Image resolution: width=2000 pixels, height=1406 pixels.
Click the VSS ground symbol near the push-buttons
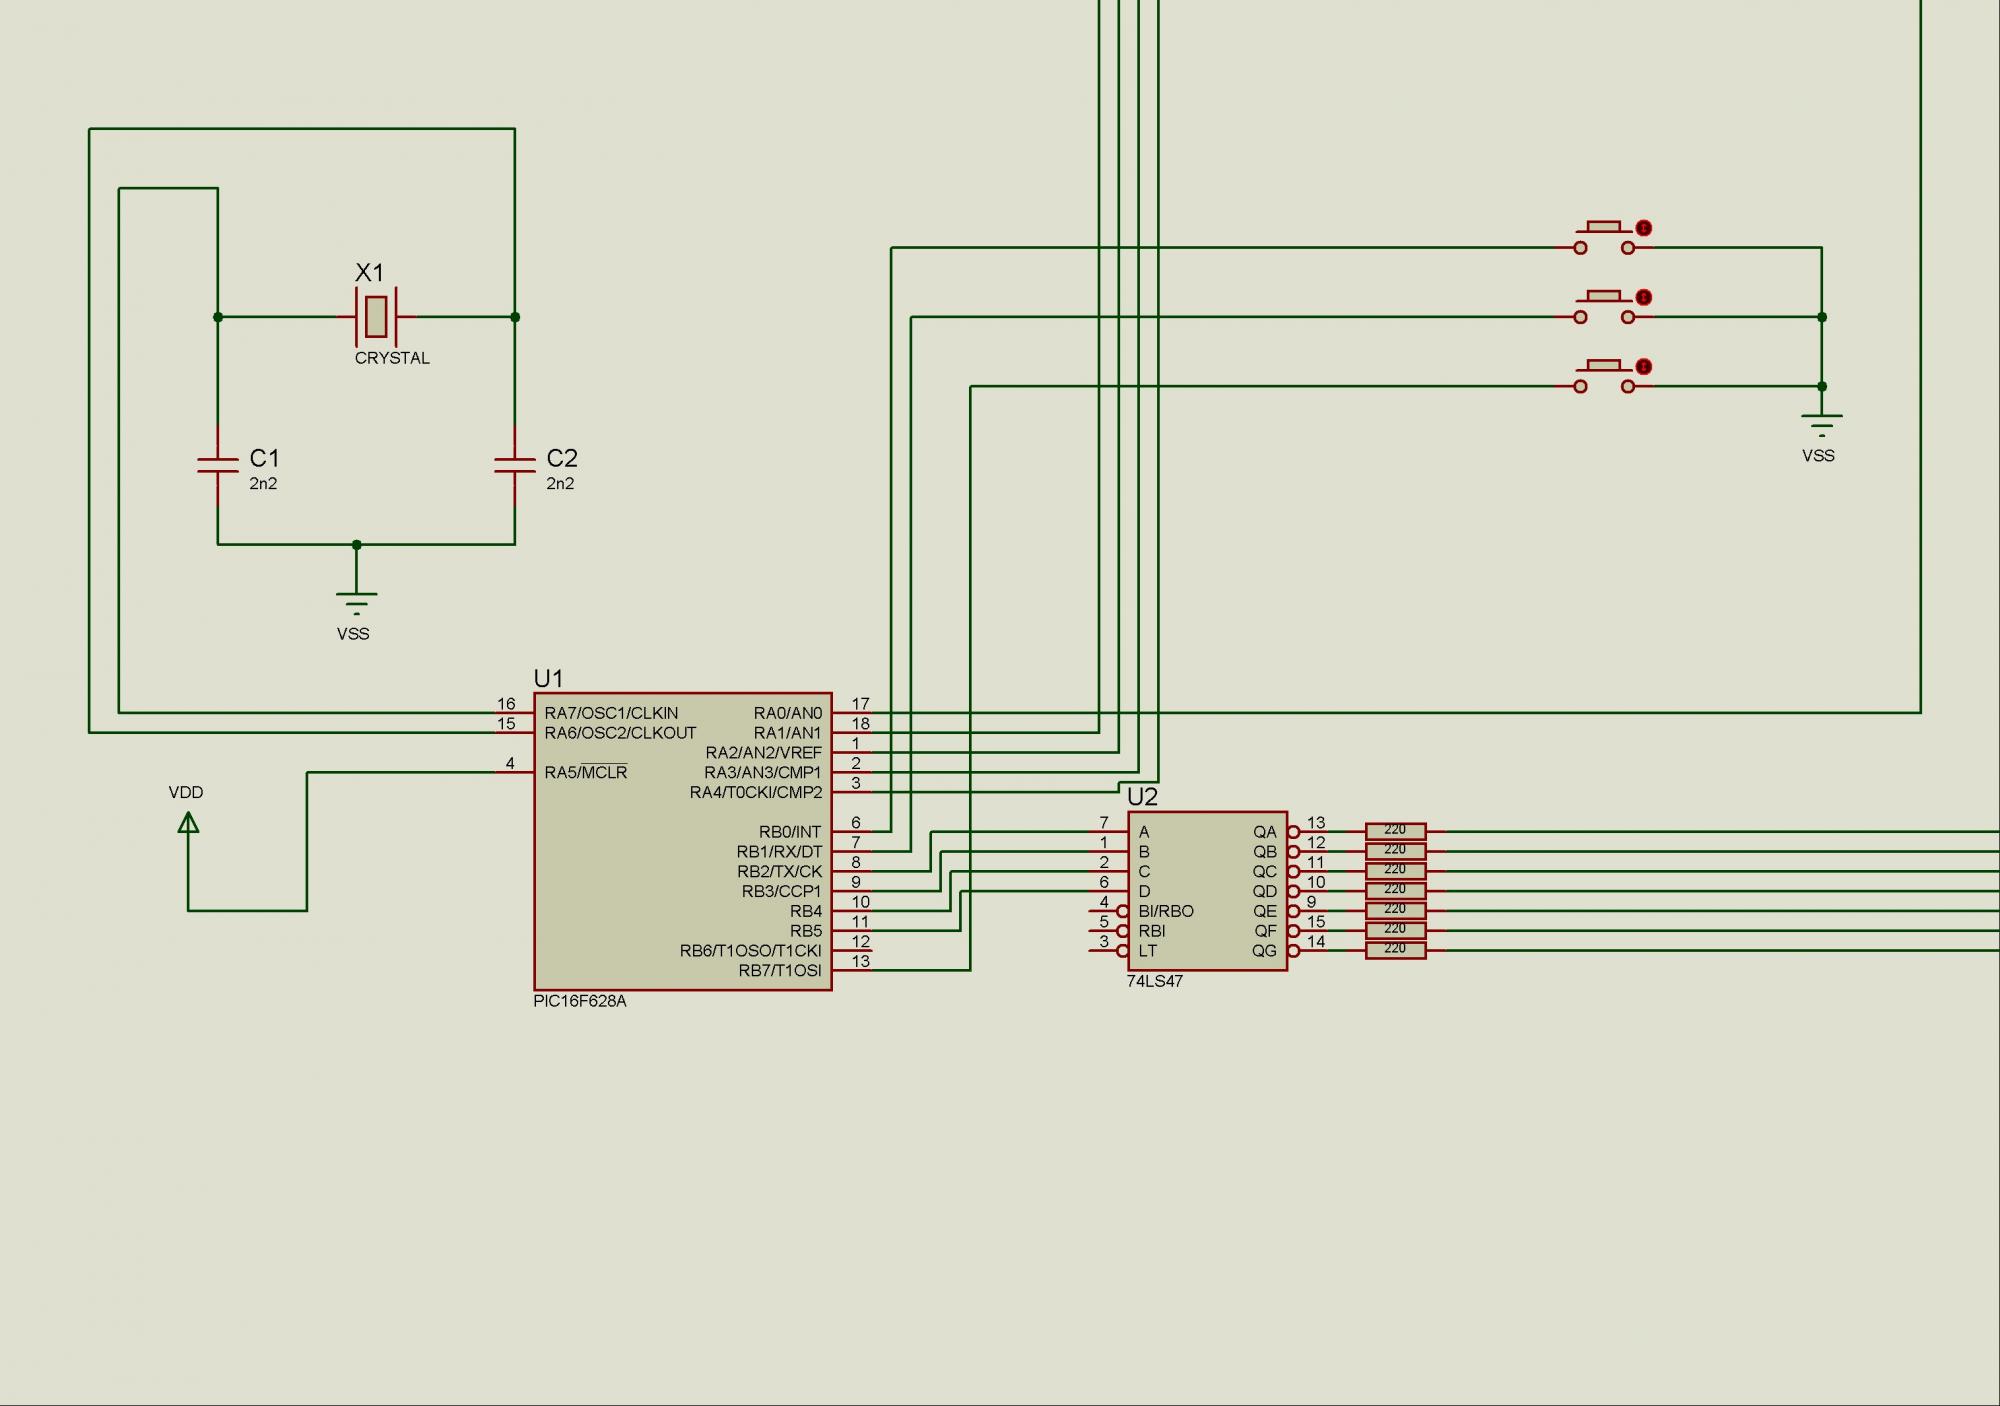click(x=1822, y=424)
